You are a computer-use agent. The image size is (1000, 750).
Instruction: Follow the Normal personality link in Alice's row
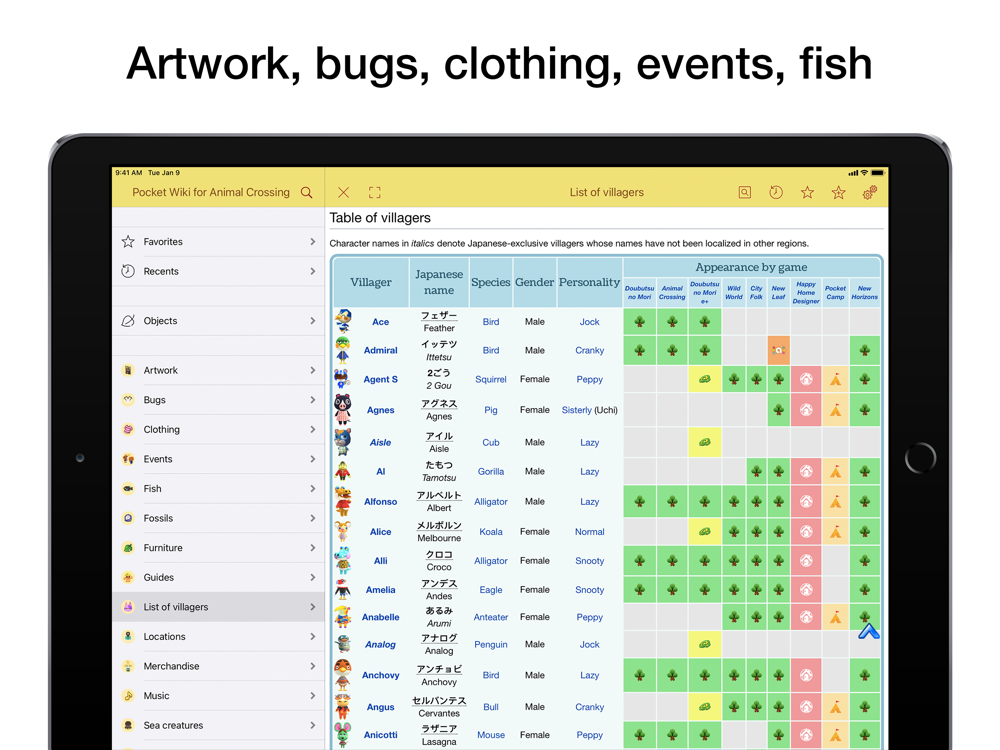[x=590, y=532]
